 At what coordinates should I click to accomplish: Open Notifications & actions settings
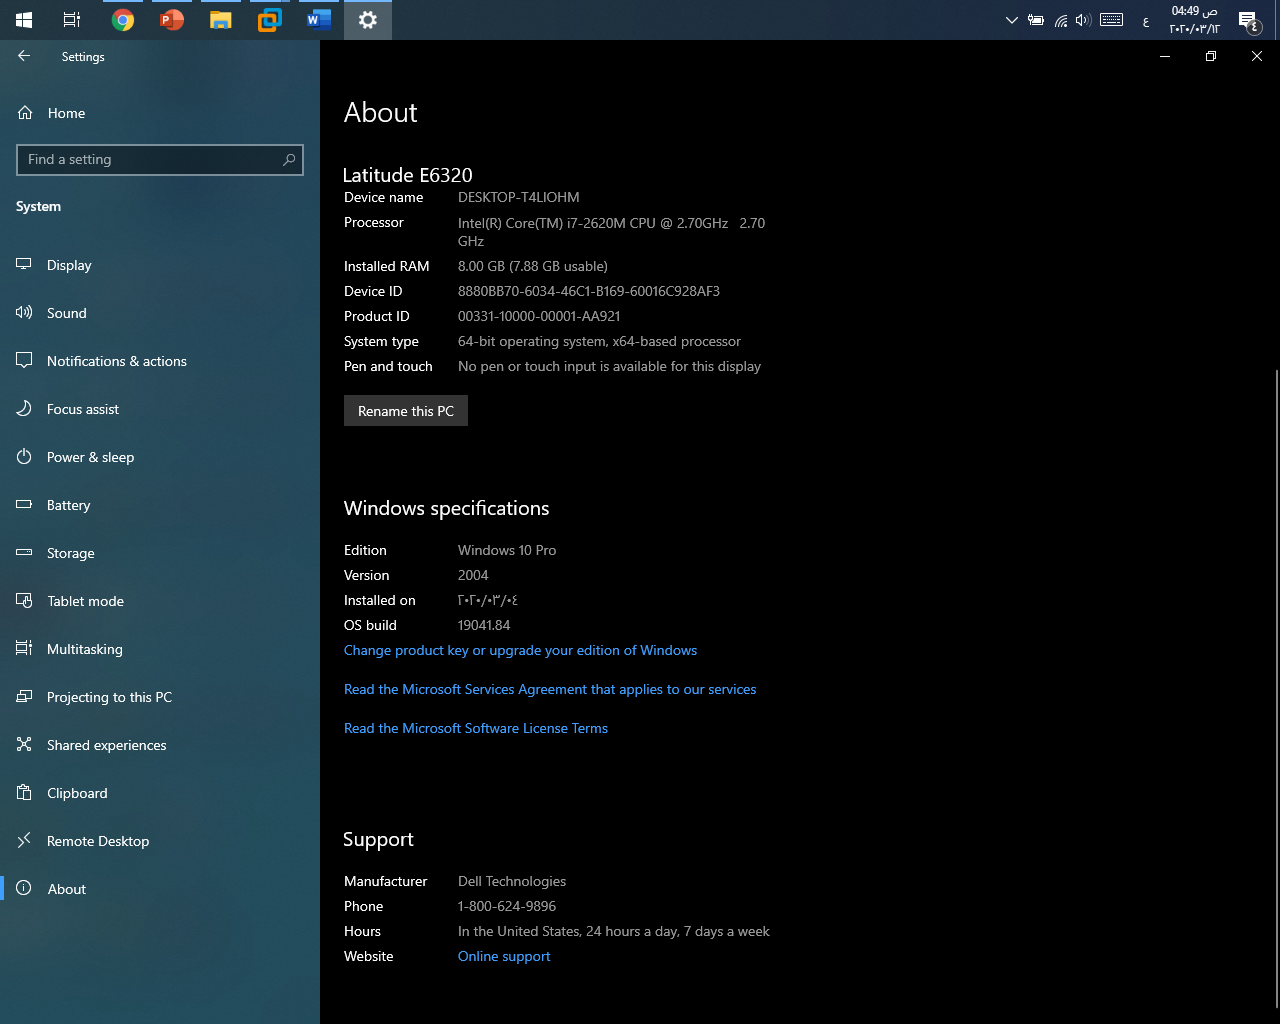160,361
